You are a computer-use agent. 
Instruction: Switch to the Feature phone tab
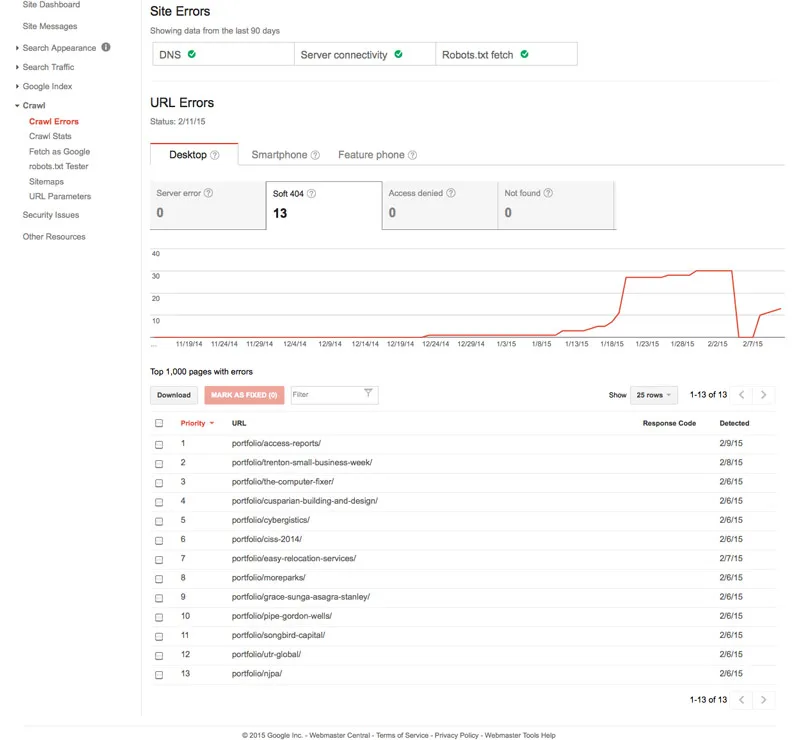click(x=377, y=155)
